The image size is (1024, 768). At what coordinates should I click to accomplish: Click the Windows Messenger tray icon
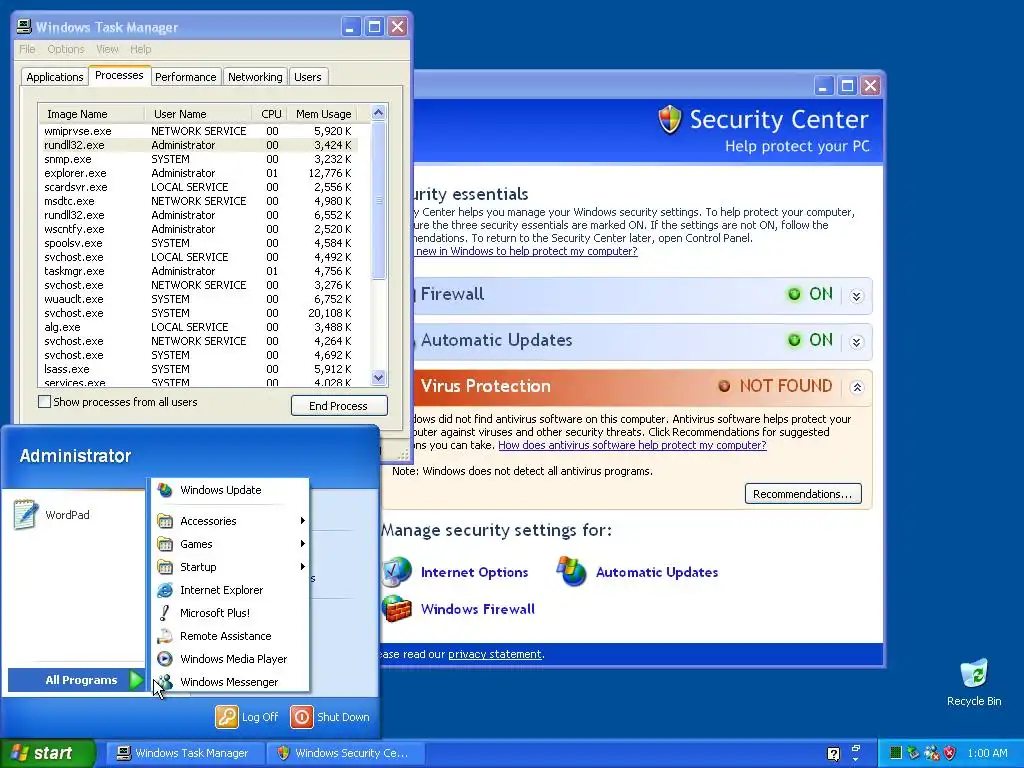pos(932,753)
